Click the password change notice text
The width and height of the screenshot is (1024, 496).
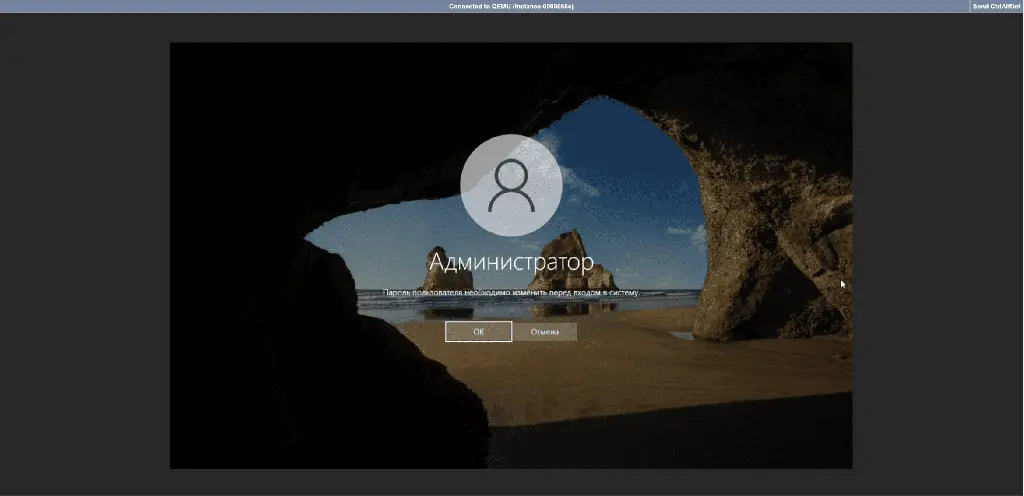511,292
